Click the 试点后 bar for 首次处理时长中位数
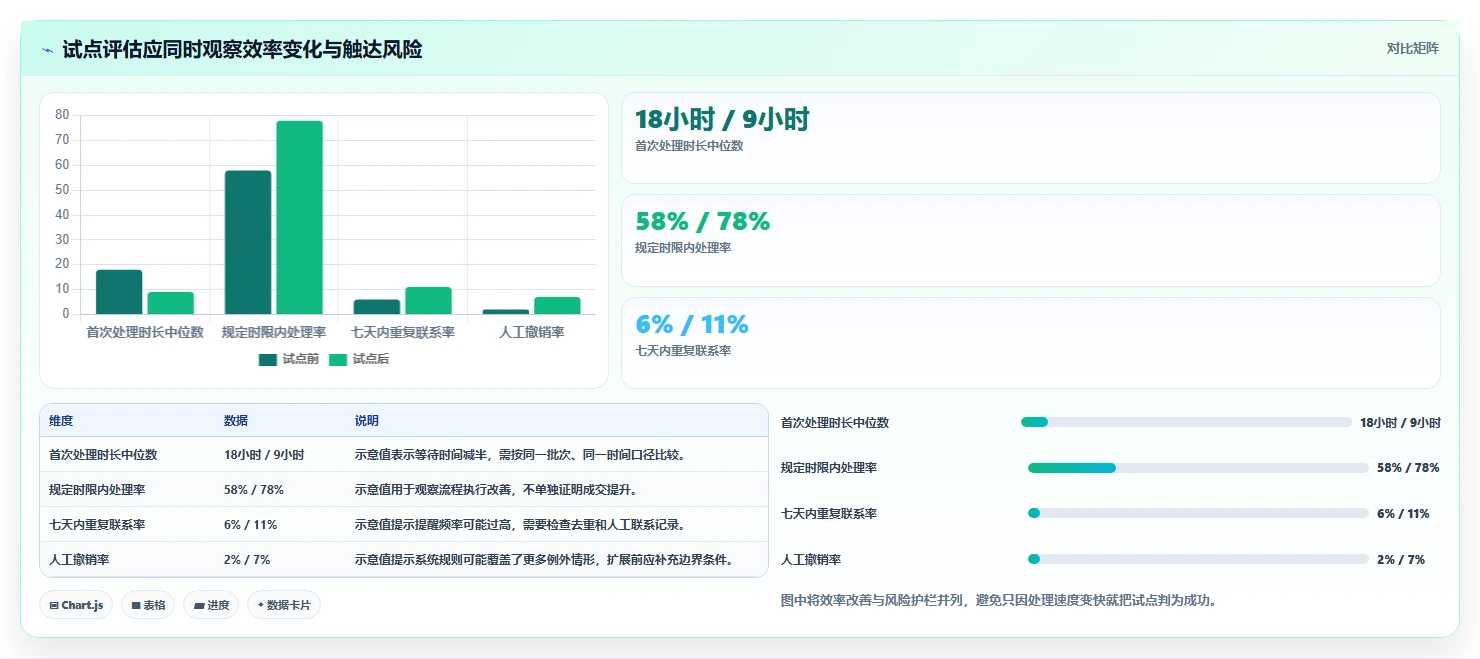 click(x=171, y=303)
